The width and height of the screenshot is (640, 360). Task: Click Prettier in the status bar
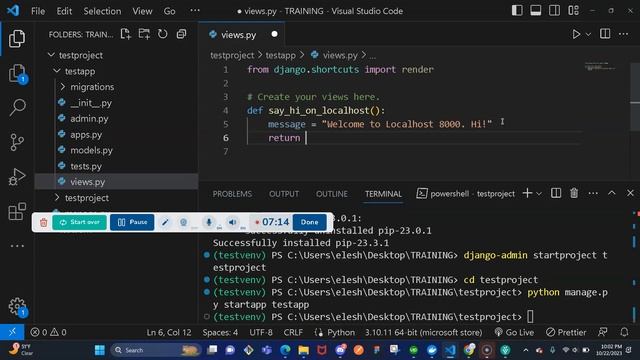click(566, 332)
